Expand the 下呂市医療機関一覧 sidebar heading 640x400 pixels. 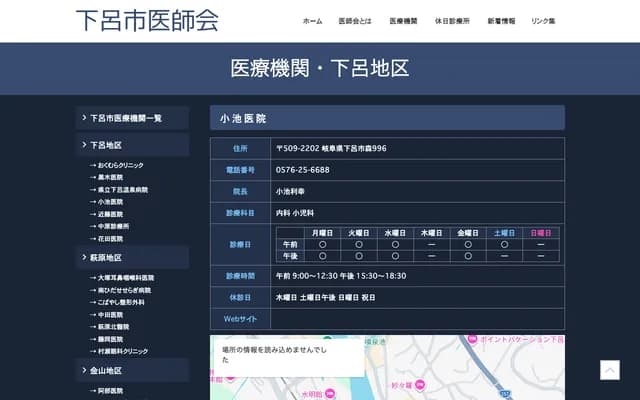point(132,118)
